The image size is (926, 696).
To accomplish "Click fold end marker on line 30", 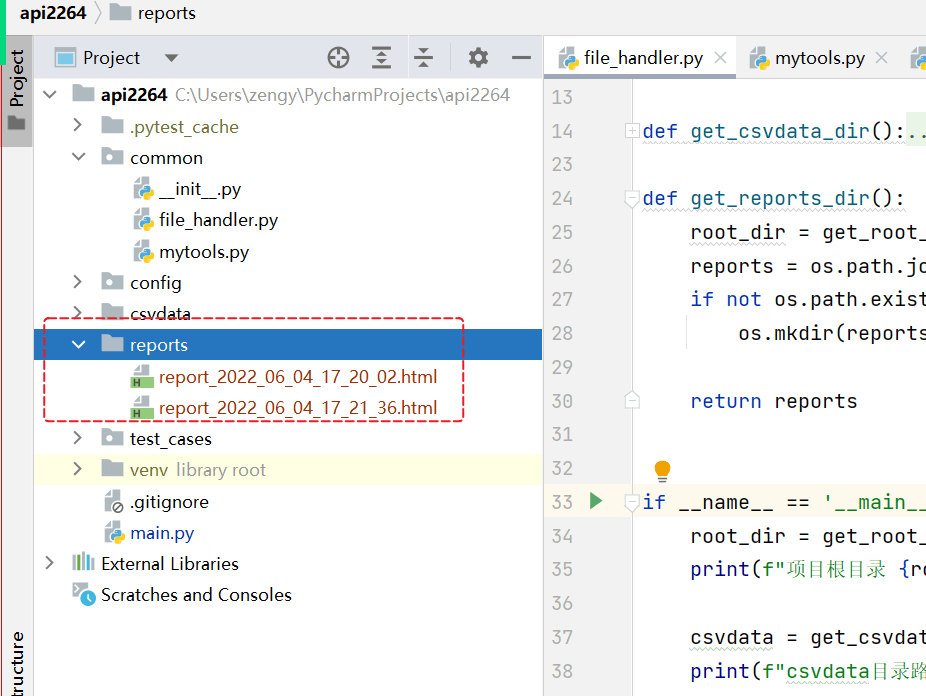I will [632, 400].
